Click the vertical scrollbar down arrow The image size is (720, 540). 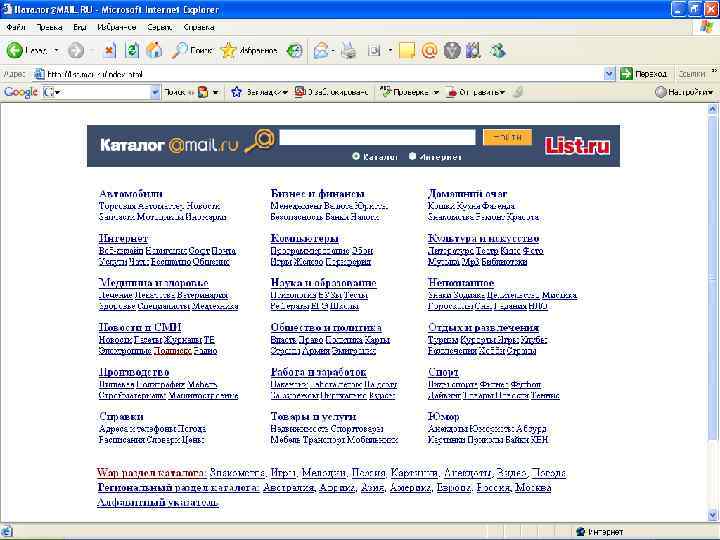[713, 515]
